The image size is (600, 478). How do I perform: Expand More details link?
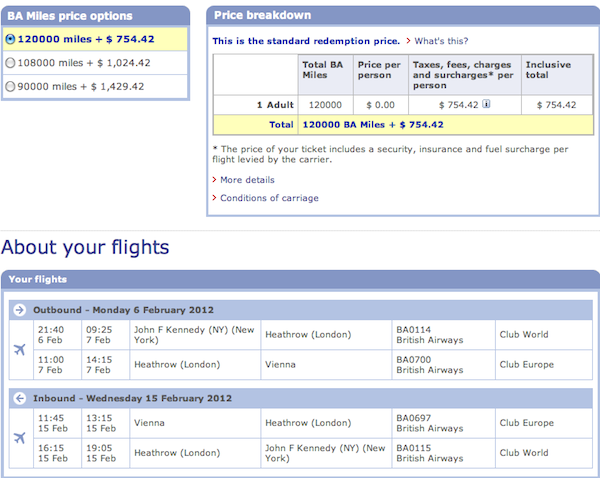[x=247, y=180]
